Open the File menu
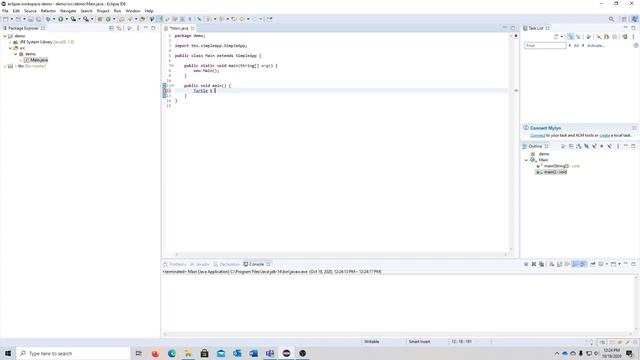Viewport: 640px width, 360px height. 5,11
